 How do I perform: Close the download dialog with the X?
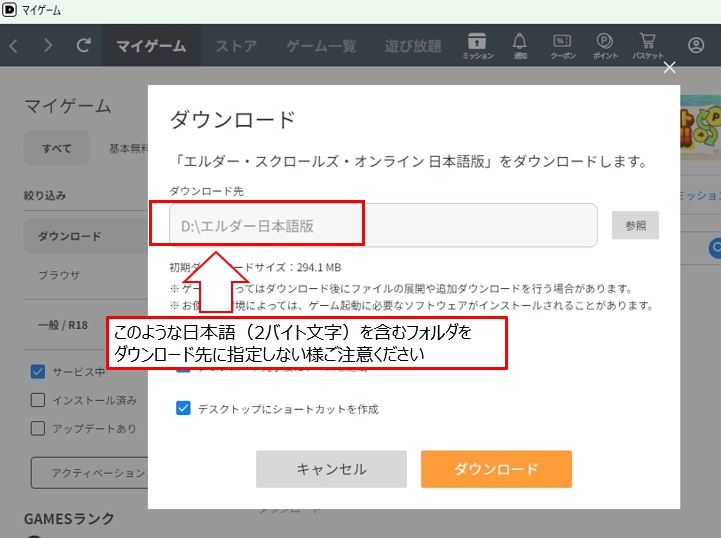[670, 68]
